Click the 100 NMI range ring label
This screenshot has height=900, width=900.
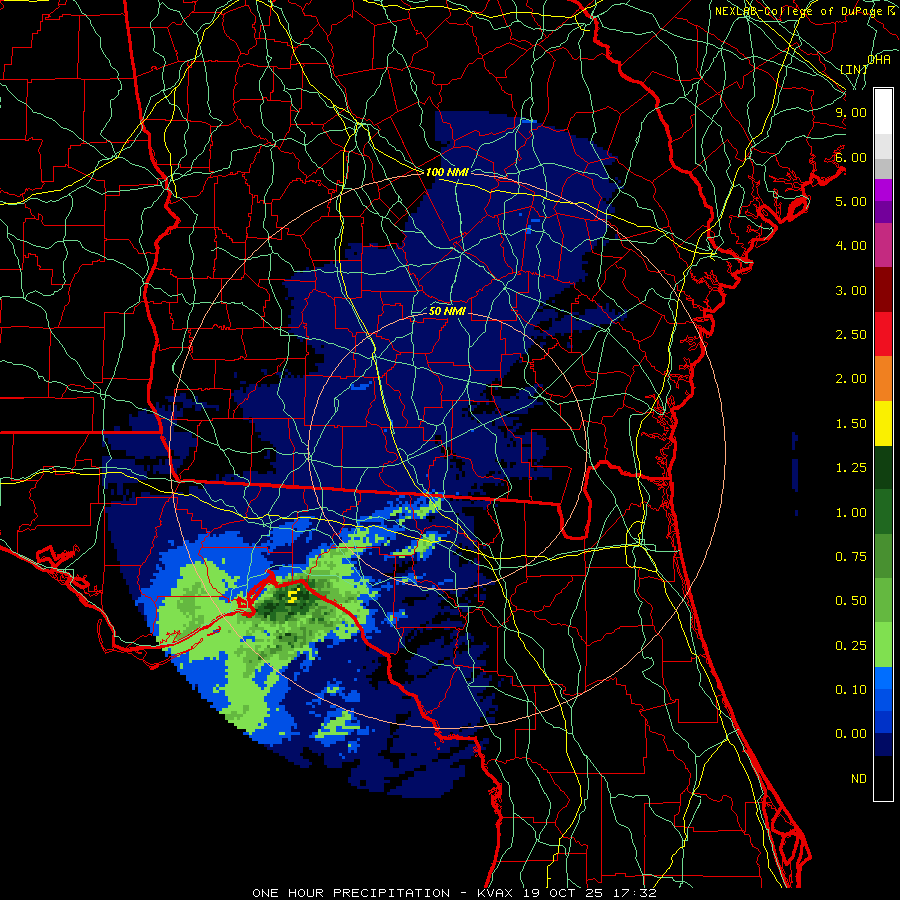pyautogui.click(x=447, y=172)
